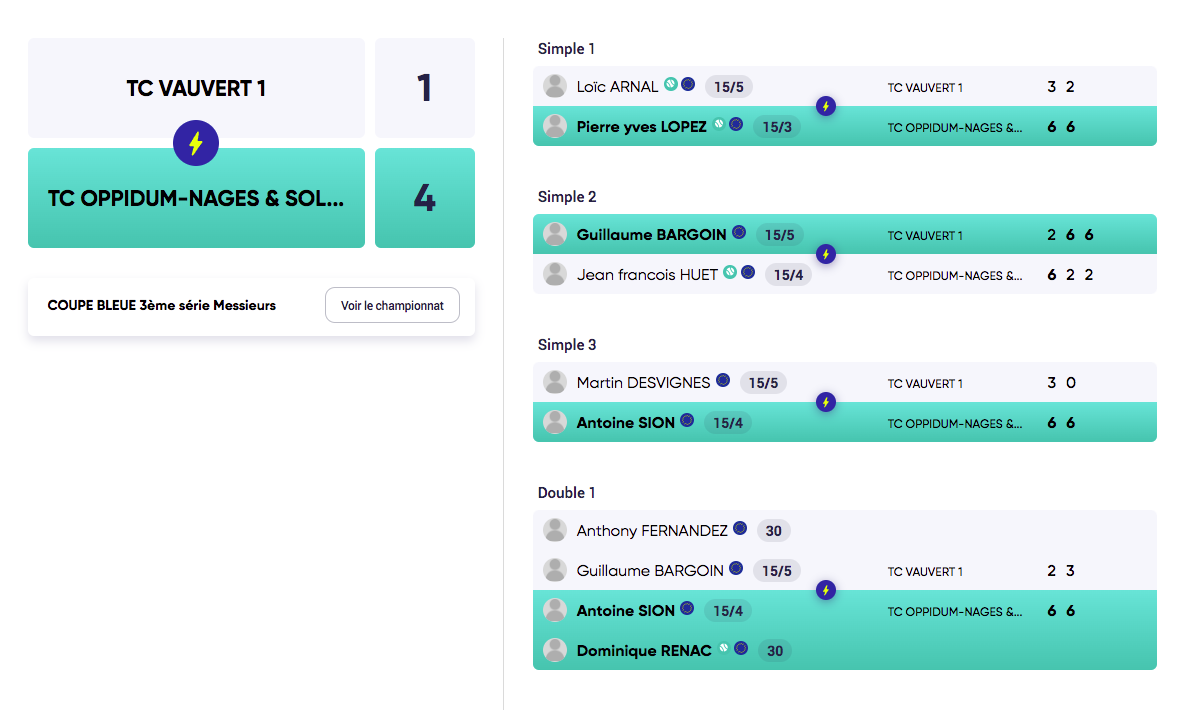
Task: Click the score 4 tile for TC OPPIDUM-NAGES
Action: [425, 198]
